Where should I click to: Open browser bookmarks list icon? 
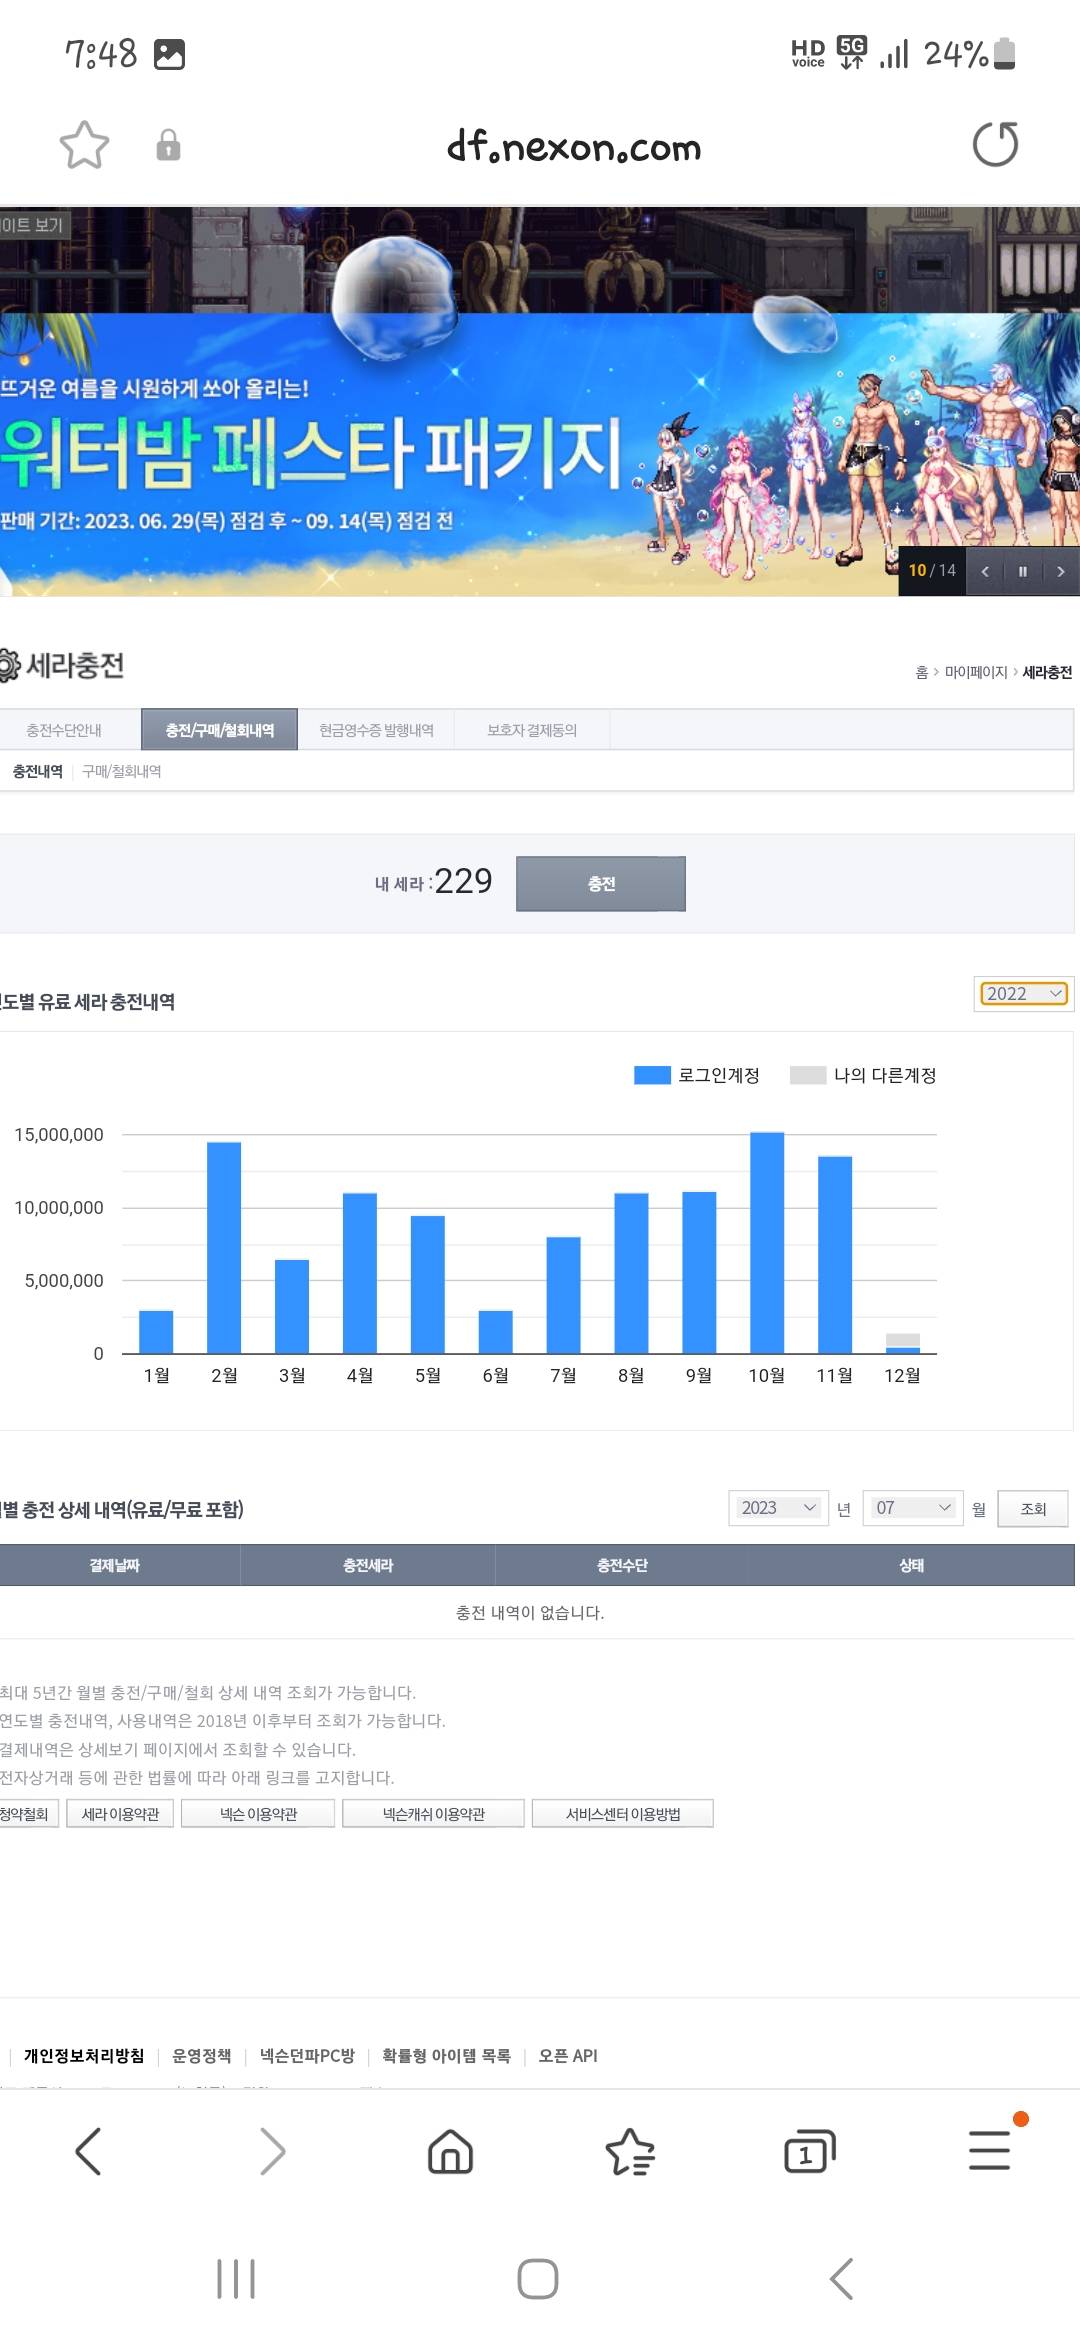tap(630, 2151)
